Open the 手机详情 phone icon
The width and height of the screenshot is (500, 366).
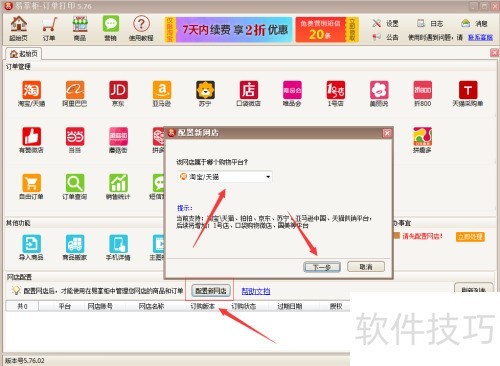(x=118, y=248)
